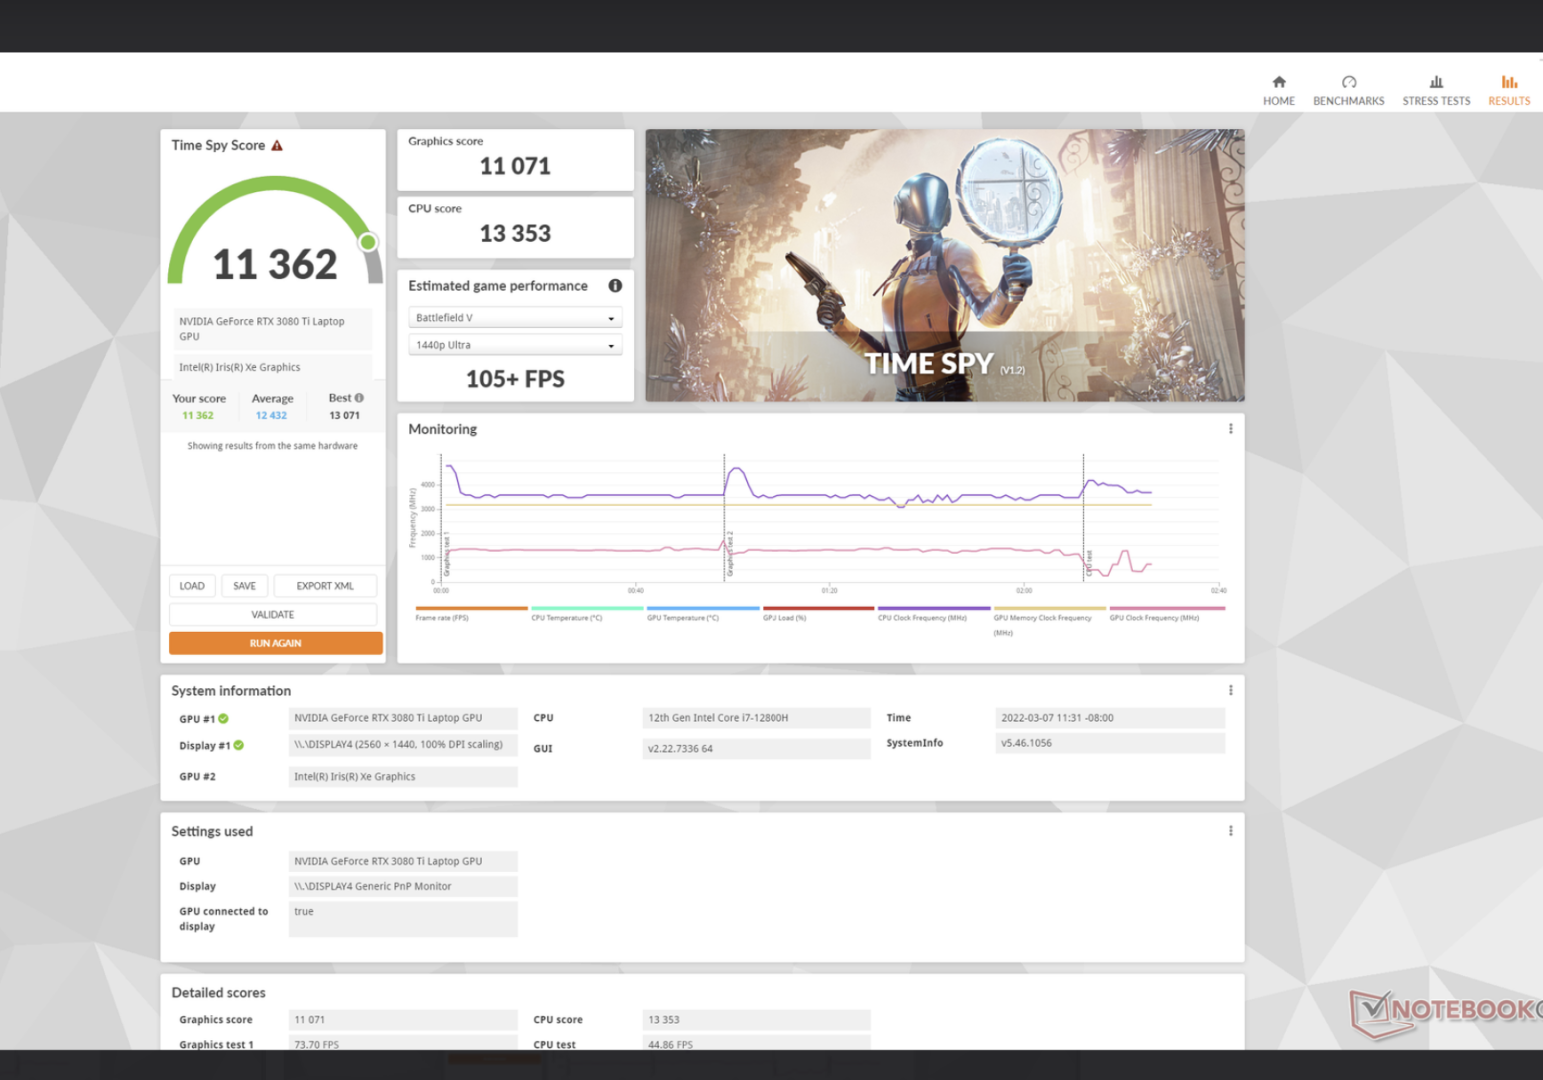The image size is (1543, 1080).
Task: Click the green check beside GPU #1
Action: [x=223, y=718]
